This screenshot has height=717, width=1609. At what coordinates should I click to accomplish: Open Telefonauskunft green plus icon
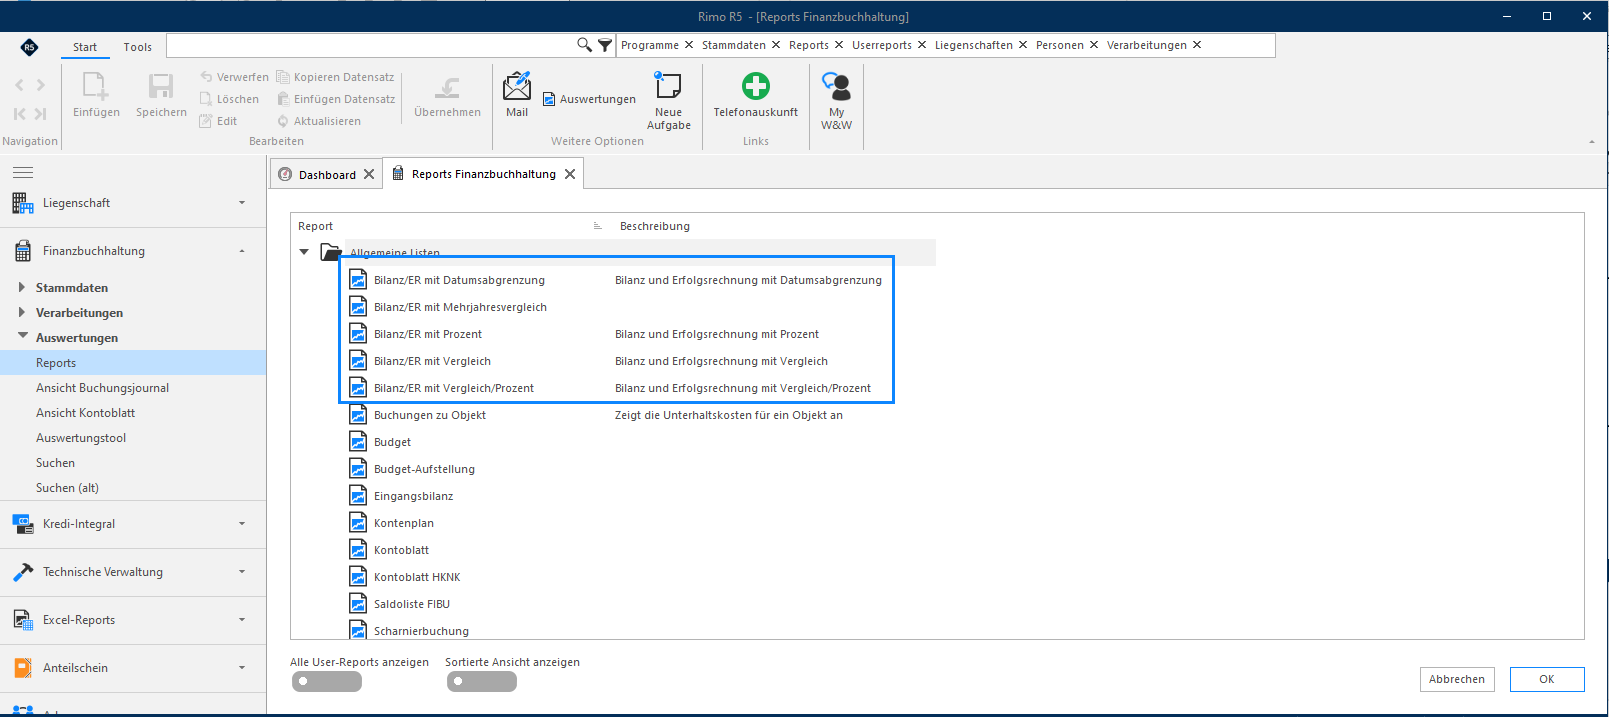756,86
